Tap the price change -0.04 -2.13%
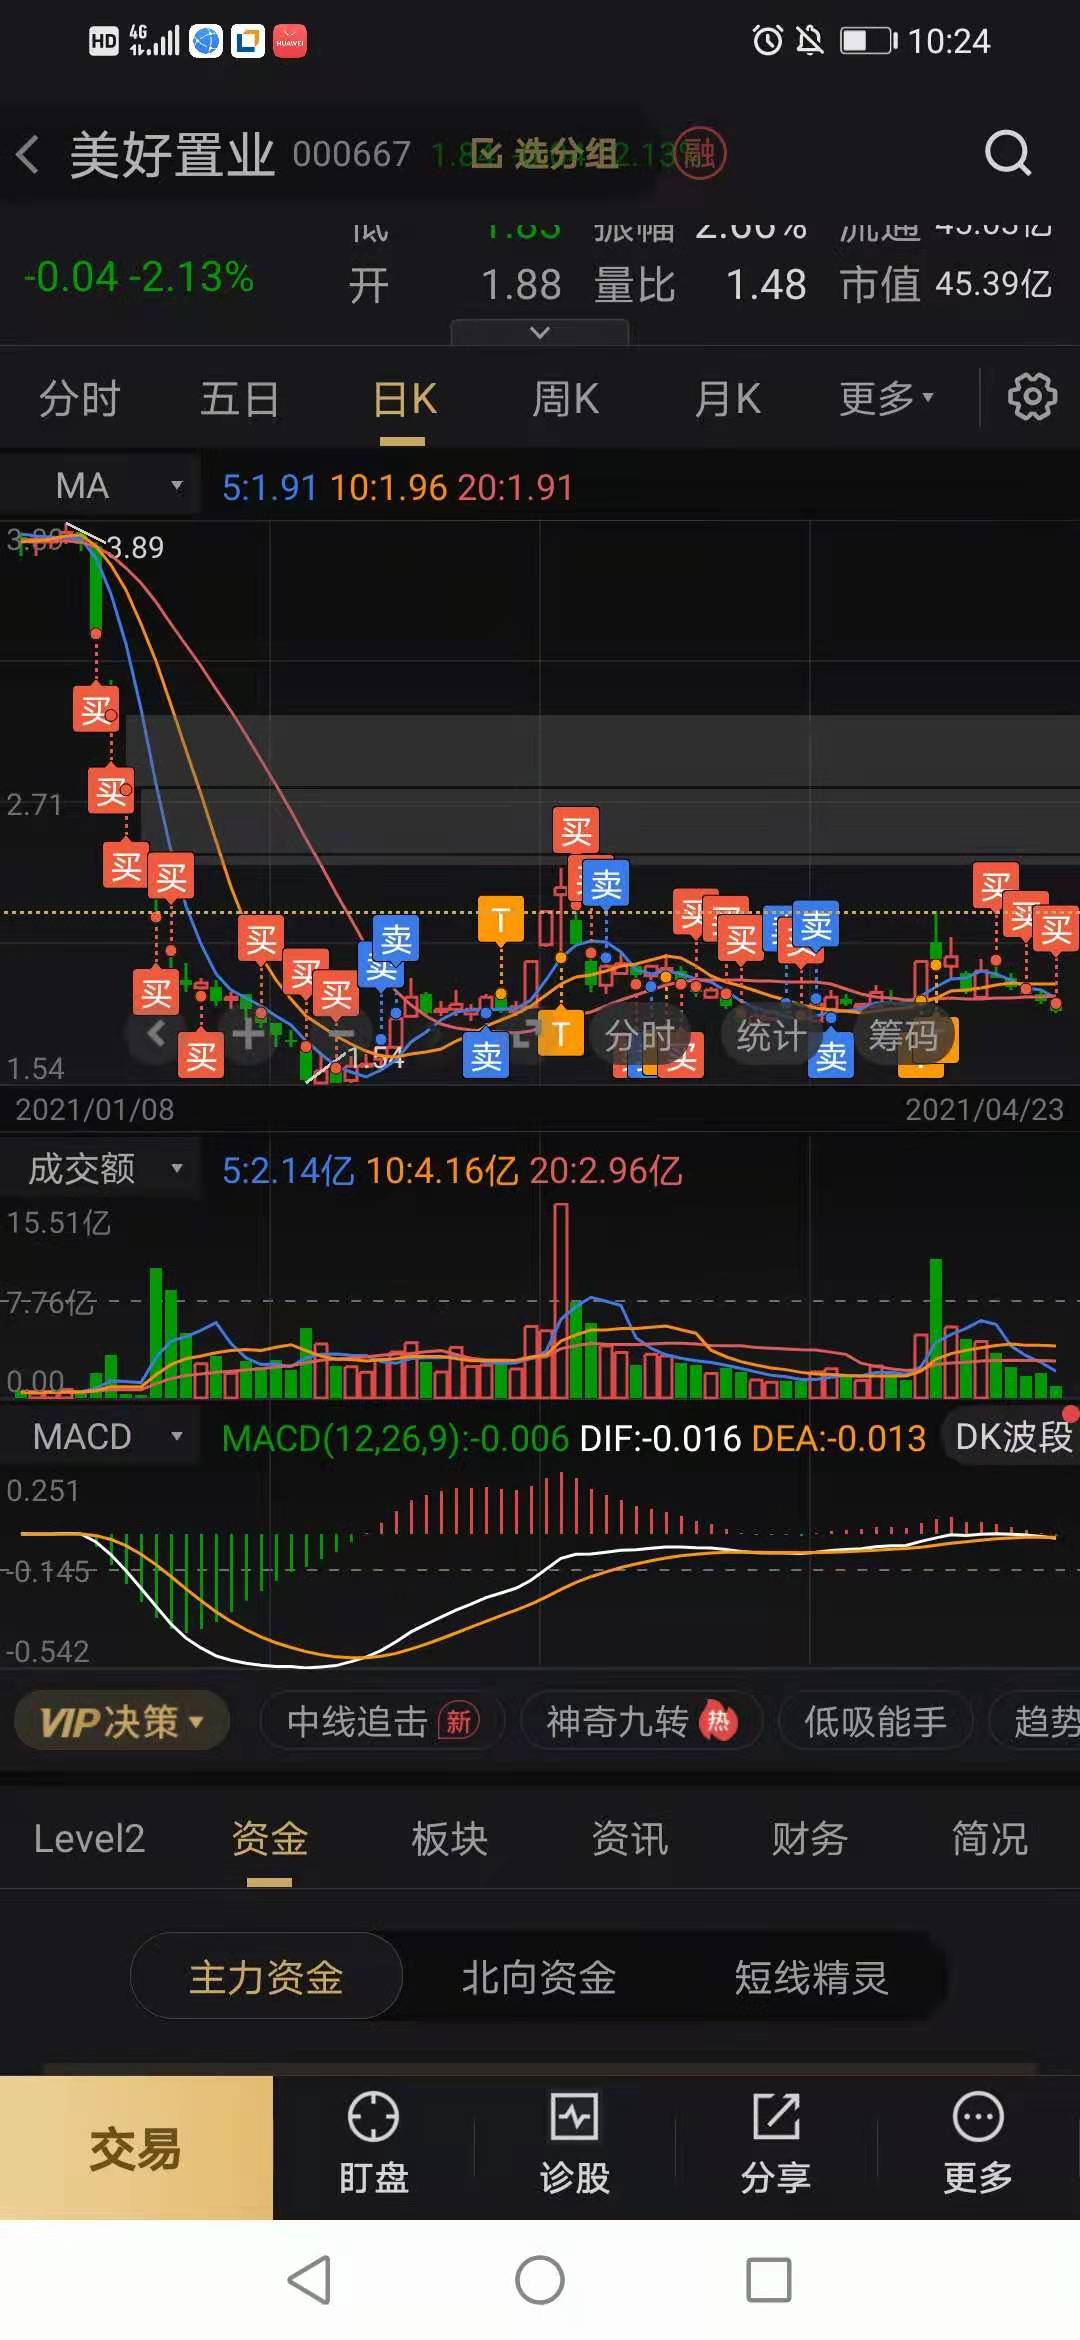 click(x=138, y=277)
